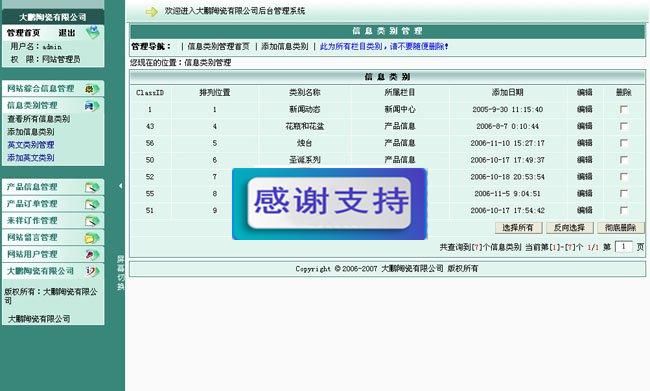Viewport: 650px width, 391px height.
Task: Click the 排列位置 column header
Action: coord(215,92)
